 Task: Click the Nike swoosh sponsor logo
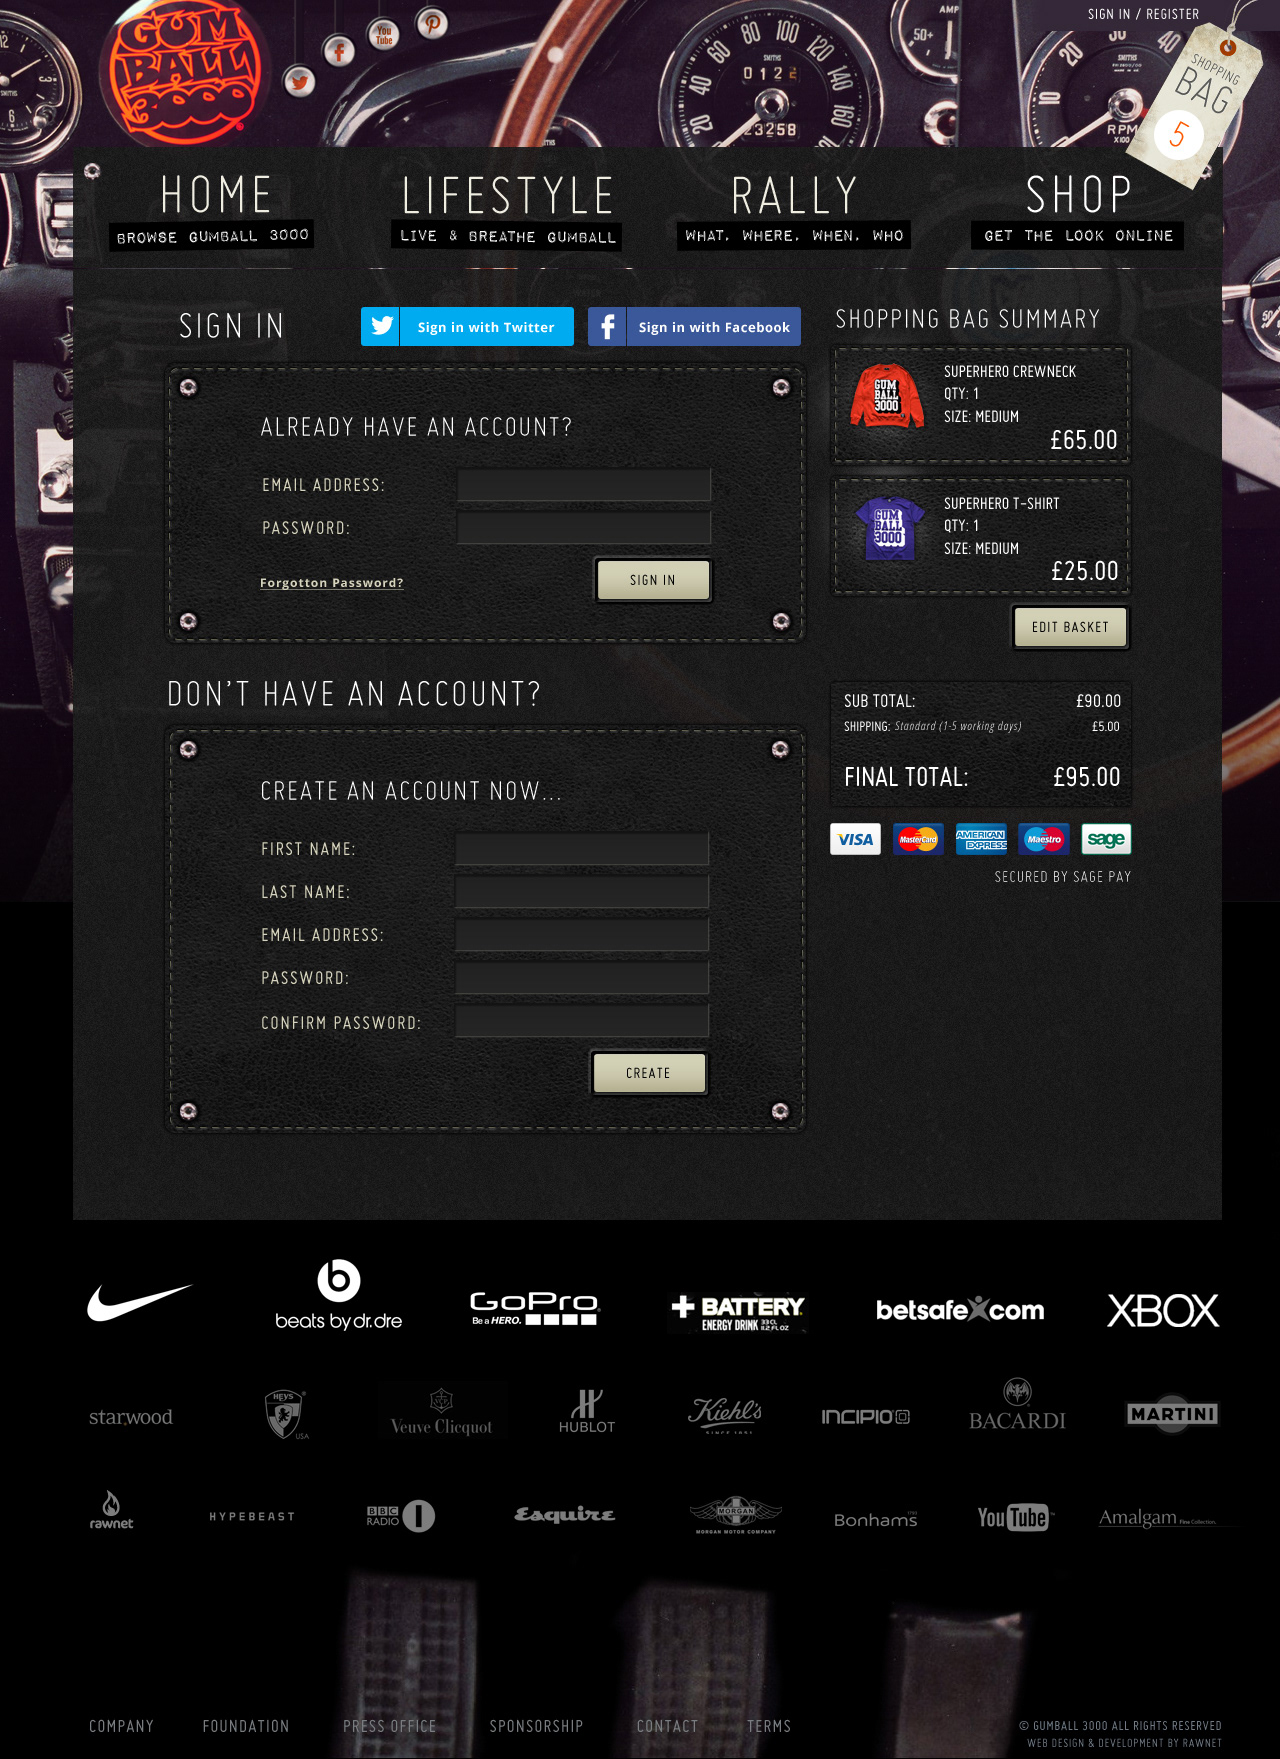click(139, 1303)
